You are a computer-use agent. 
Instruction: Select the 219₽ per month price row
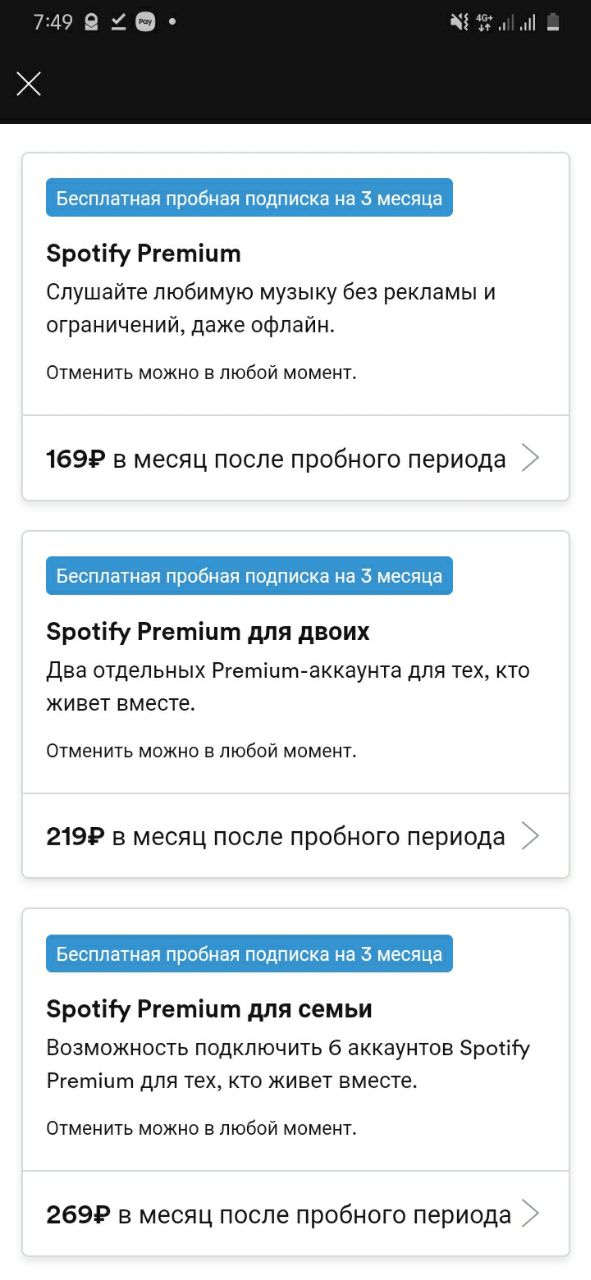pos(296,837)
